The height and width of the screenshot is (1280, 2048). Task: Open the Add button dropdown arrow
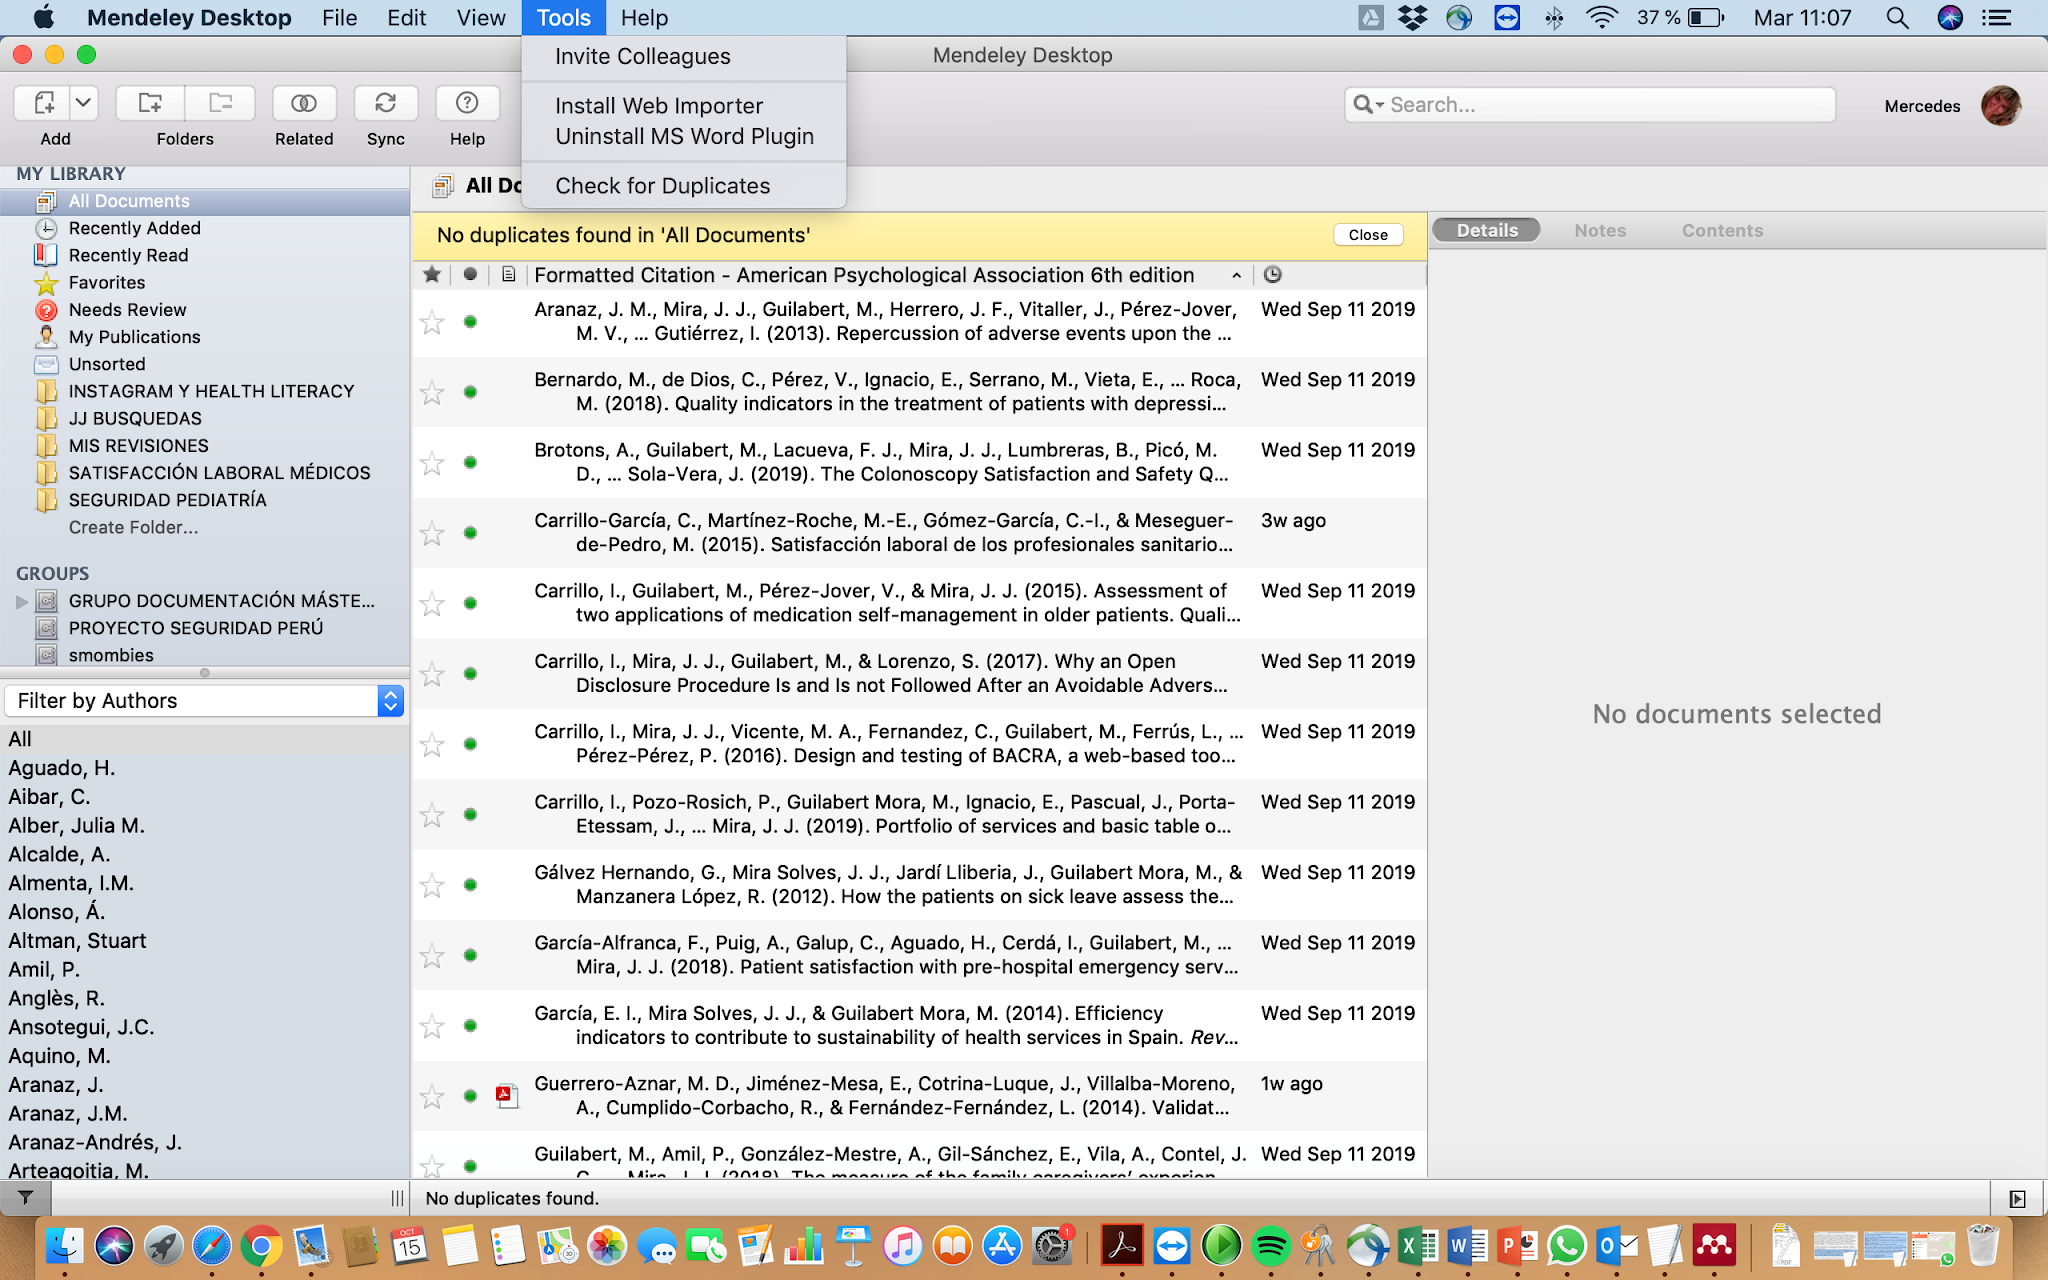[x=84, y=103]
